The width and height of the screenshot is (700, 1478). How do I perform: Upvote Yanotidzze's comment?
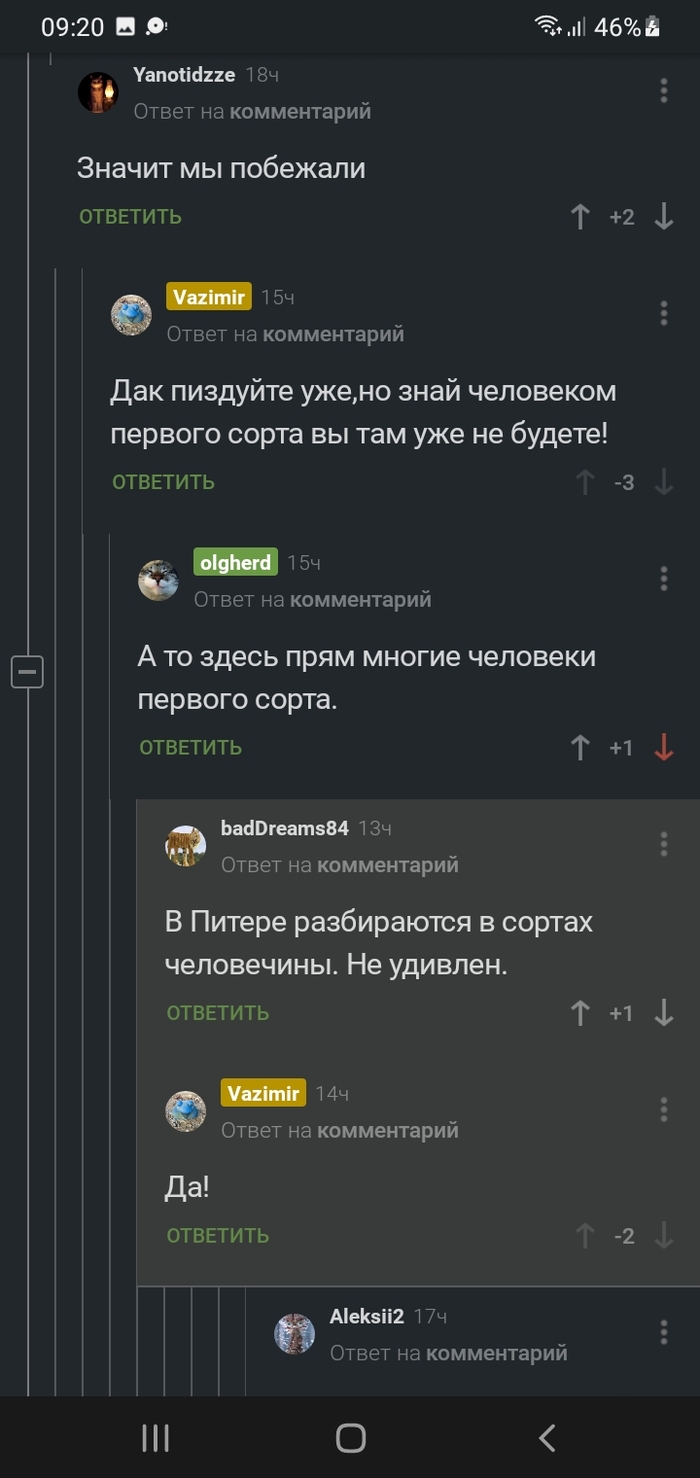580,217
